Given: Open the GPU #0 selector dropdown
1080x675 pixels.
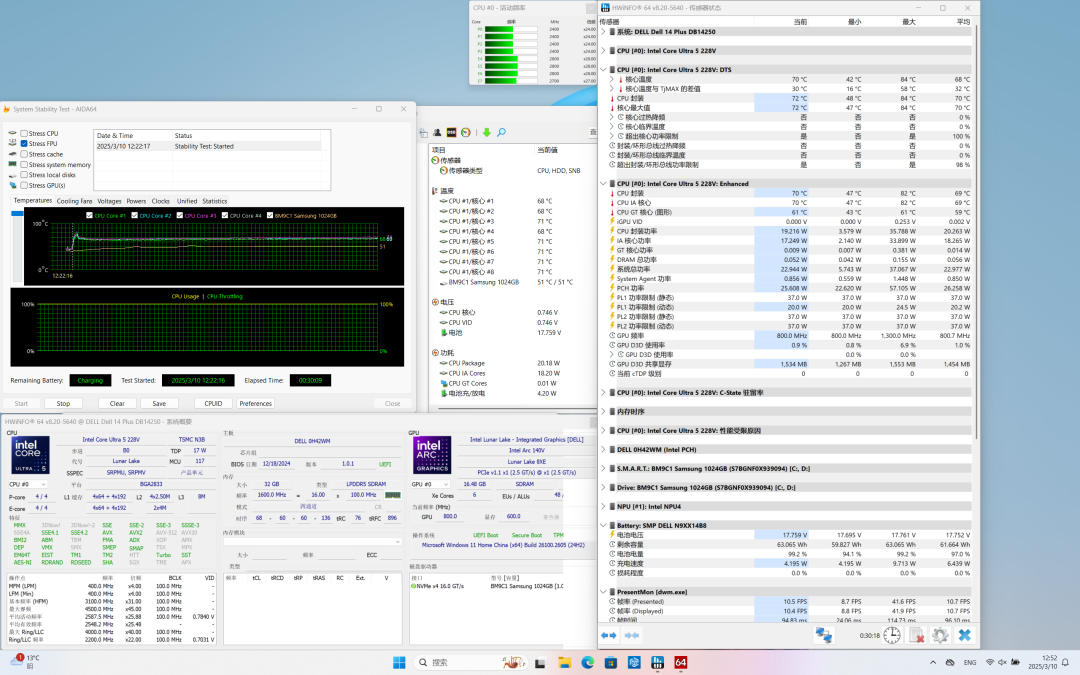Looking at the screenshot, I should (430, 484).
